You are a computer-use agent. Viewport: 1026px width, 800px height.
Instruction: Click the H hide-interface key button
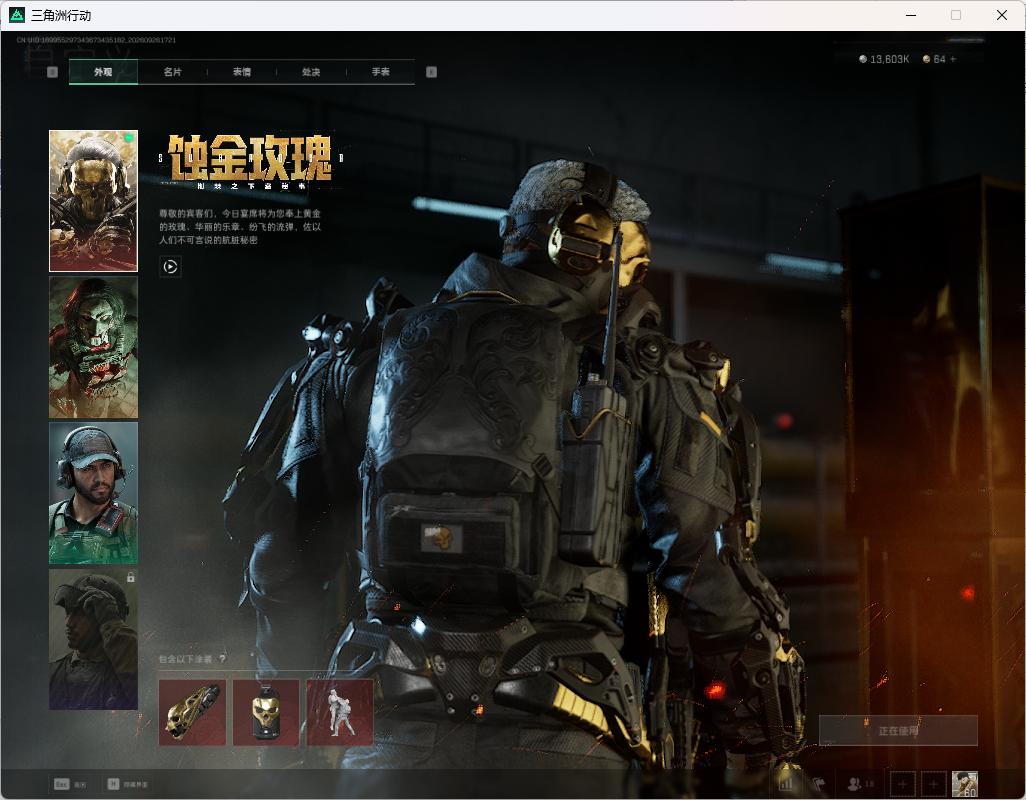pyautogui.click(x=128, y=784)
